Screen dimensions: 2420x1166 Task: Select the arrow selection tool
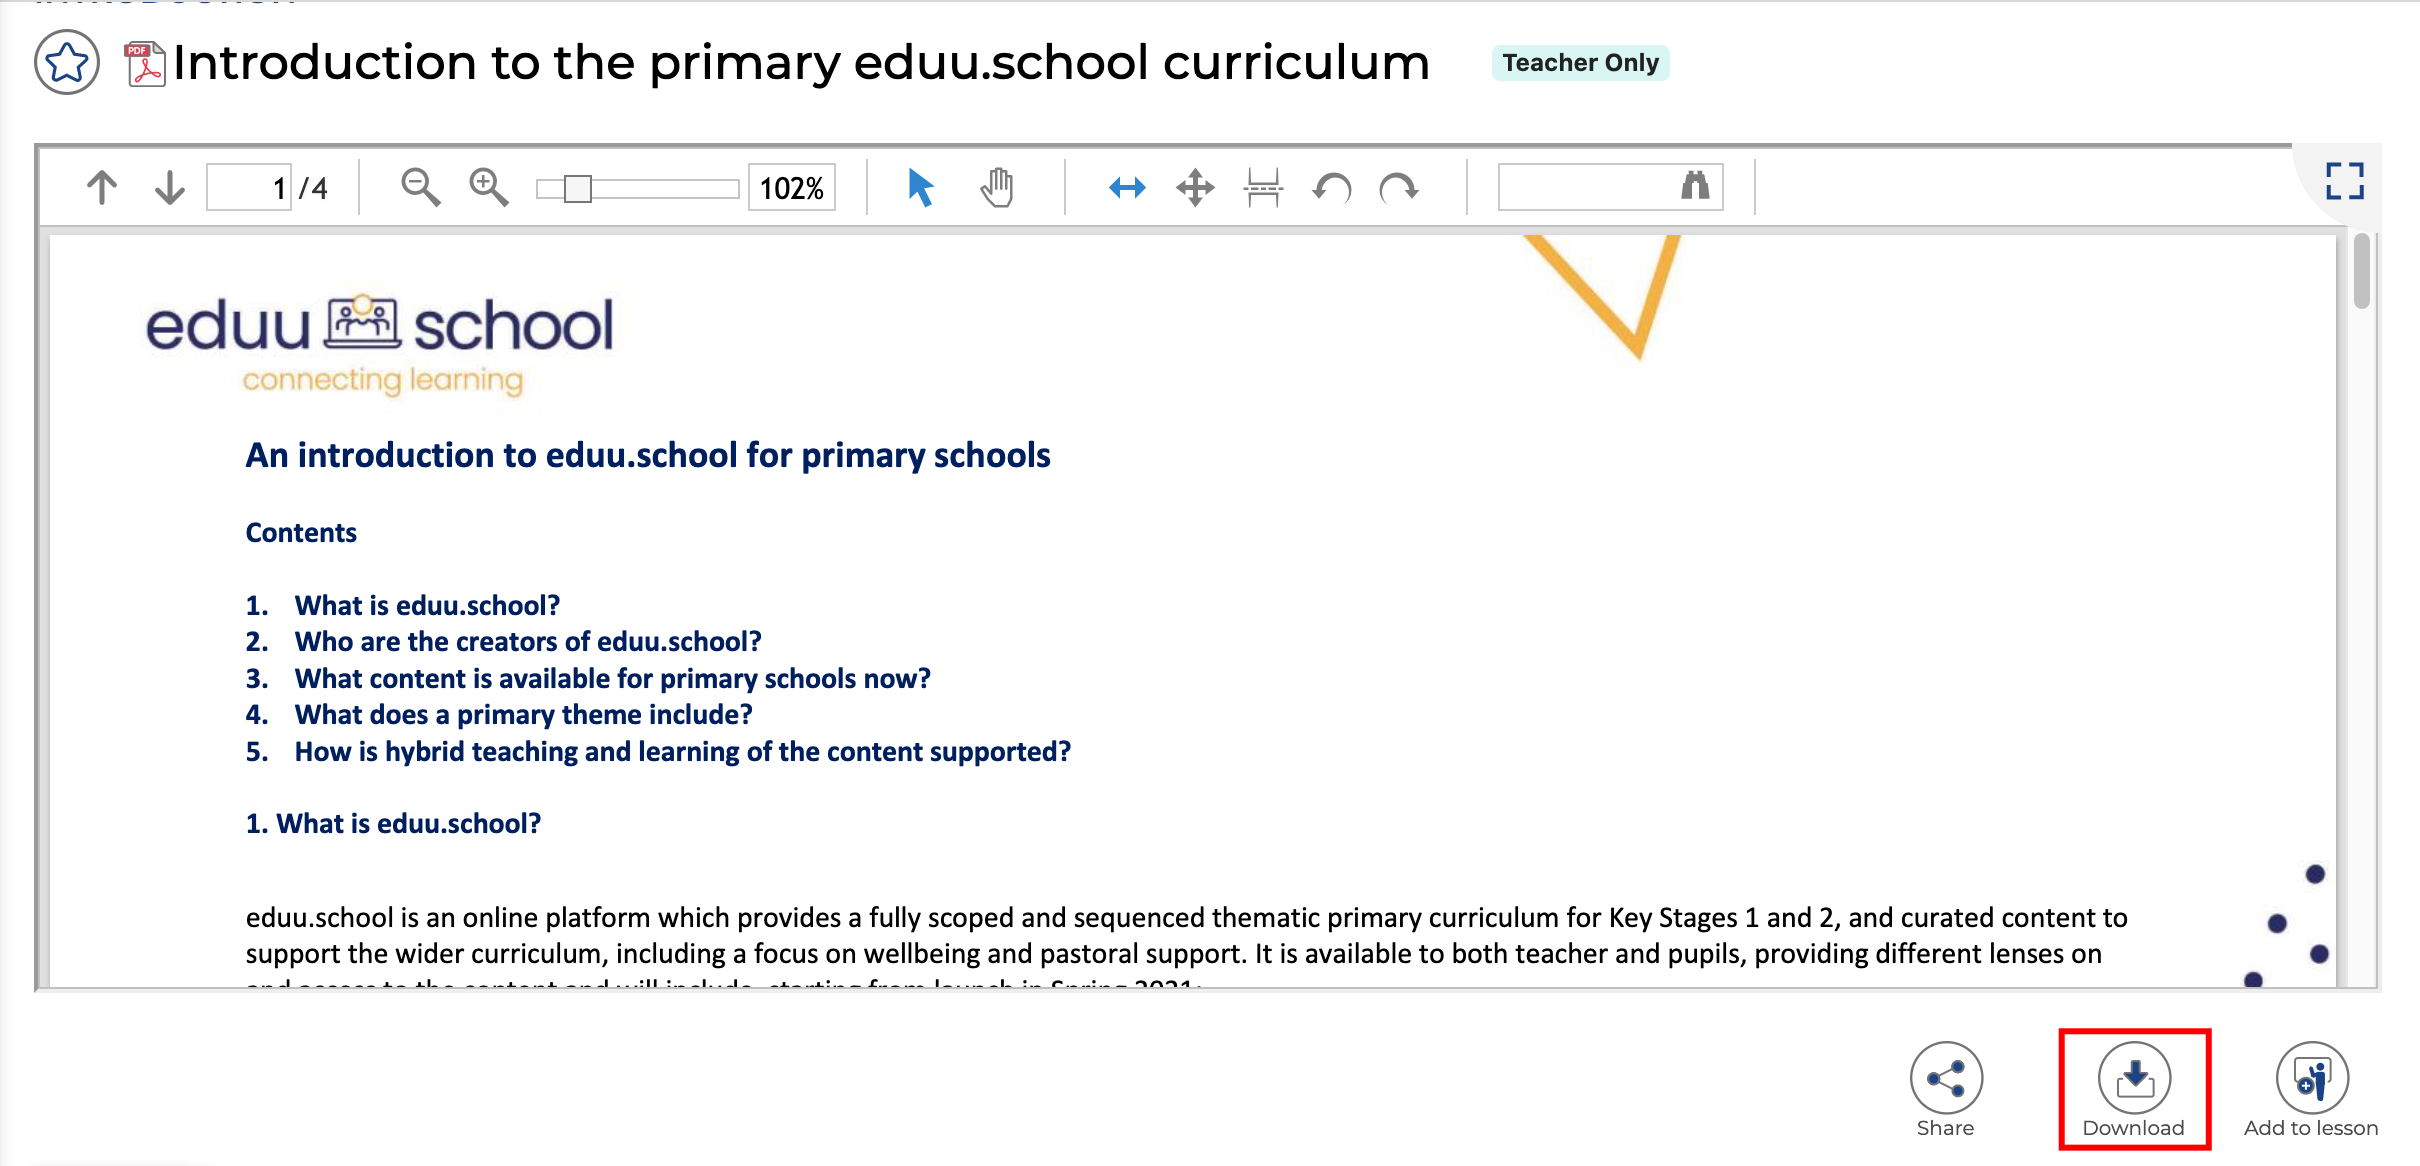921,187
